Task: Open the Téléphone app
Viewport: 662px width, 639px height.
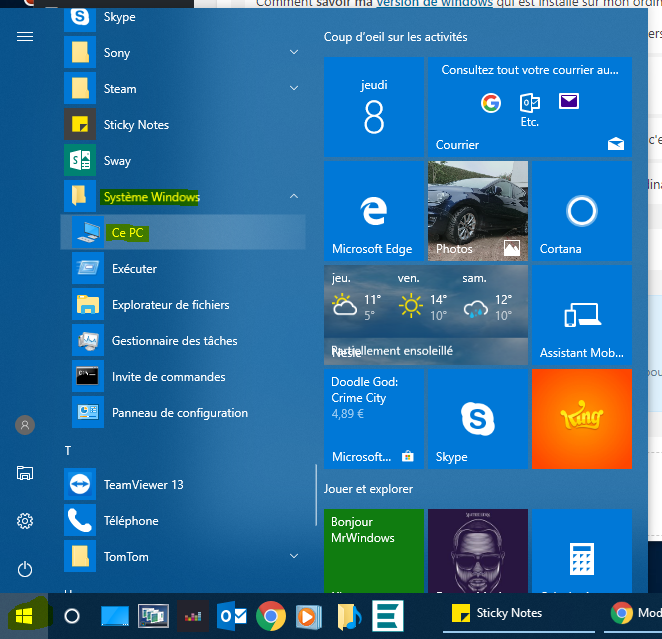Action: pyautogui.click(x=183, y=520)
